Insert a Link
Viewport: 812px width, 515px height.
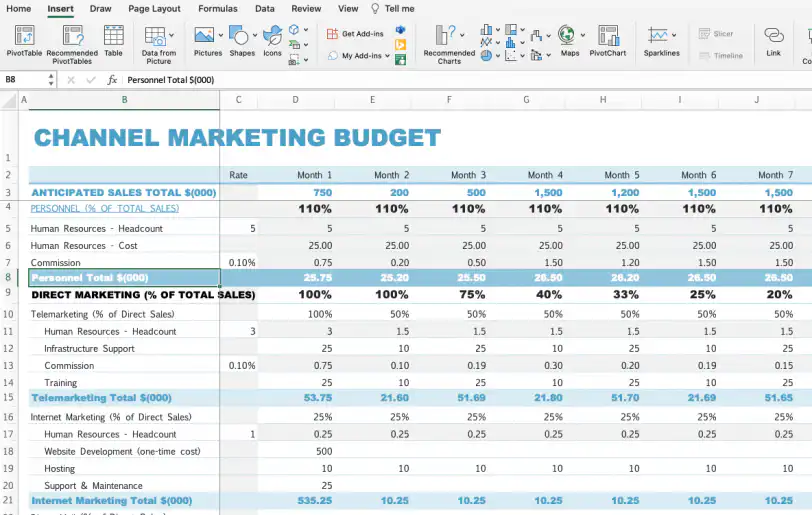click(x=774, y=40)
